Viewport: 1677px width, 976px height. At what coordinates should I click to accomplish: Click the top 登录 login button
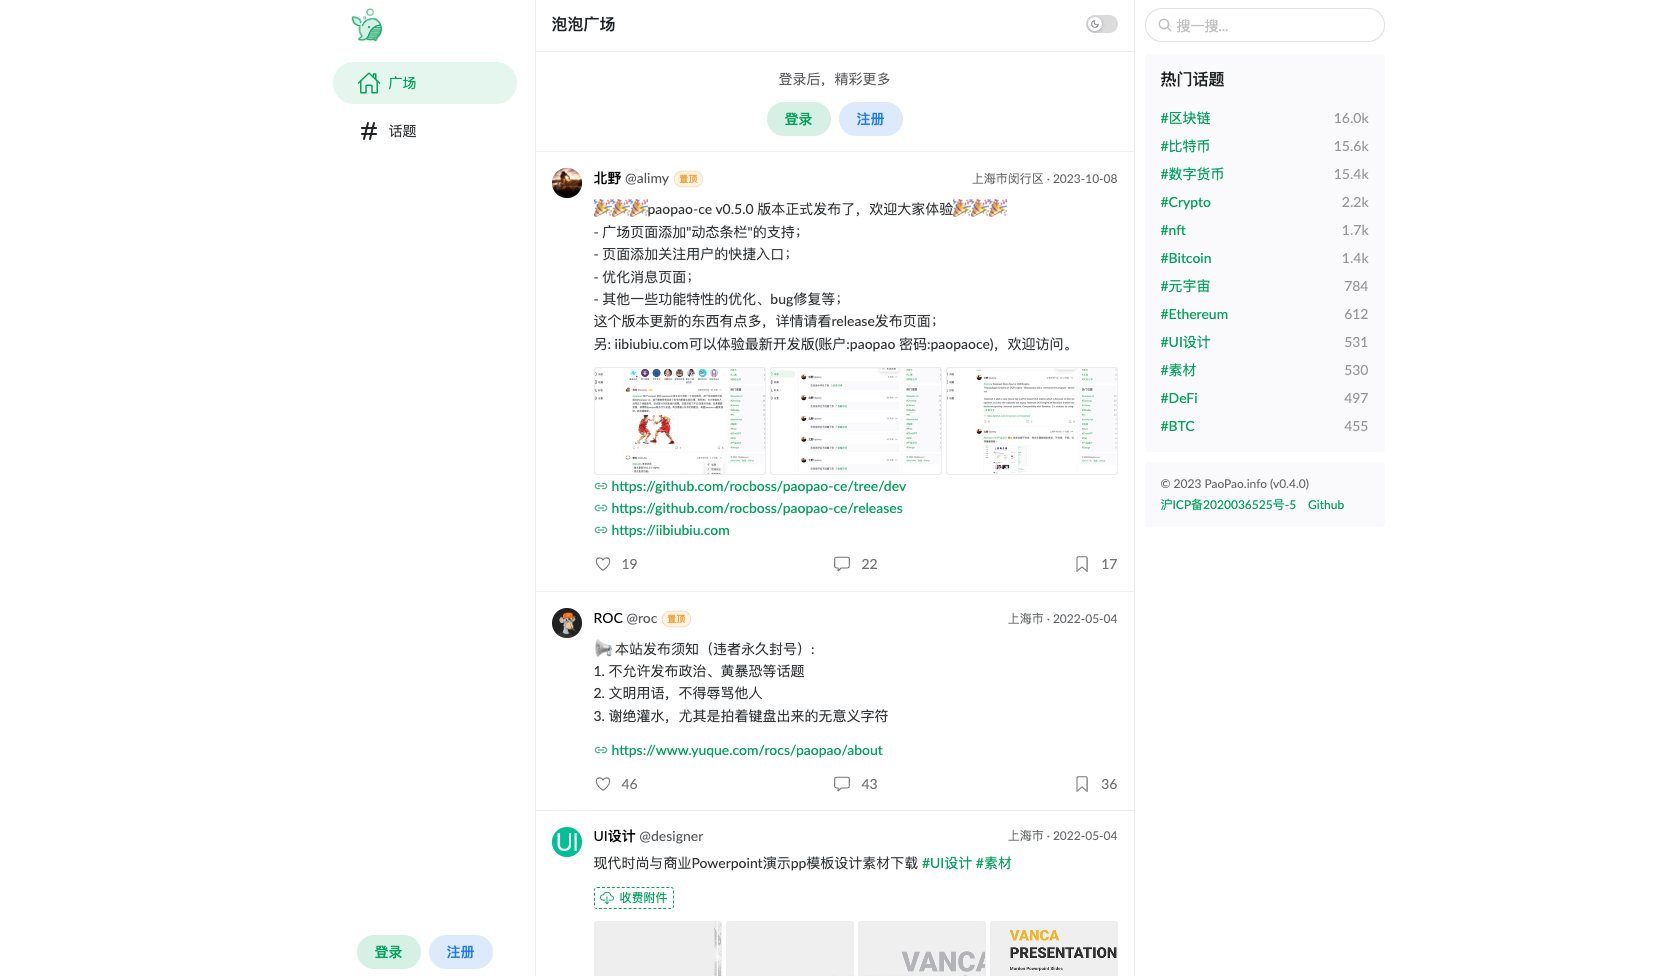pyautogui.click(x=799, y=119)
